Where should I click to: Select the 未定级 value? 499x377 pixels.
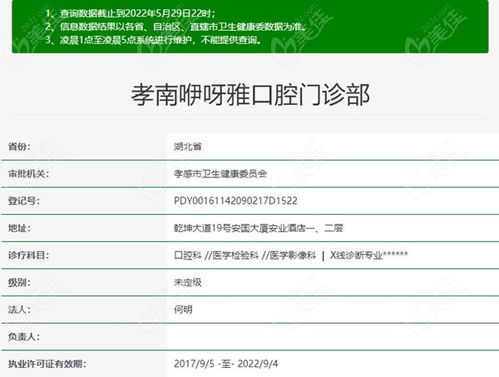pos(188,283)
